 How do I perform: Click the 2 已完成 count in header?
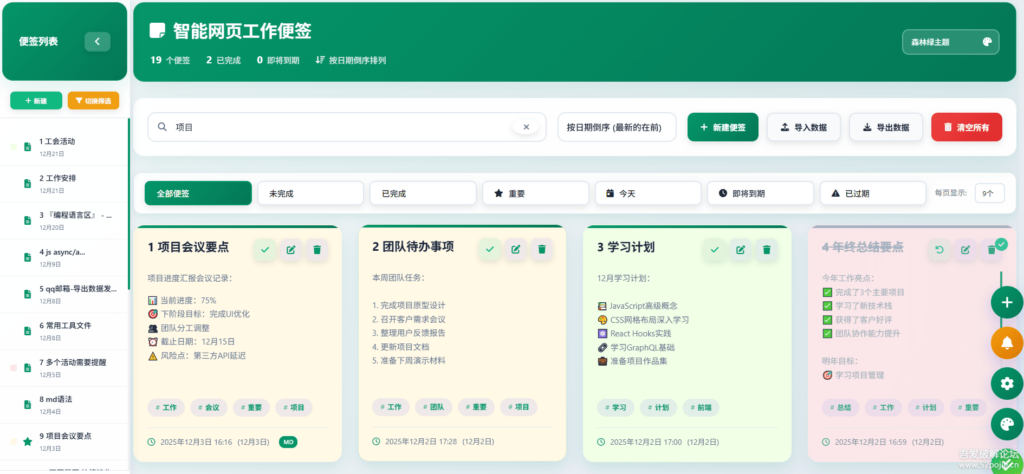click(223, 60)
